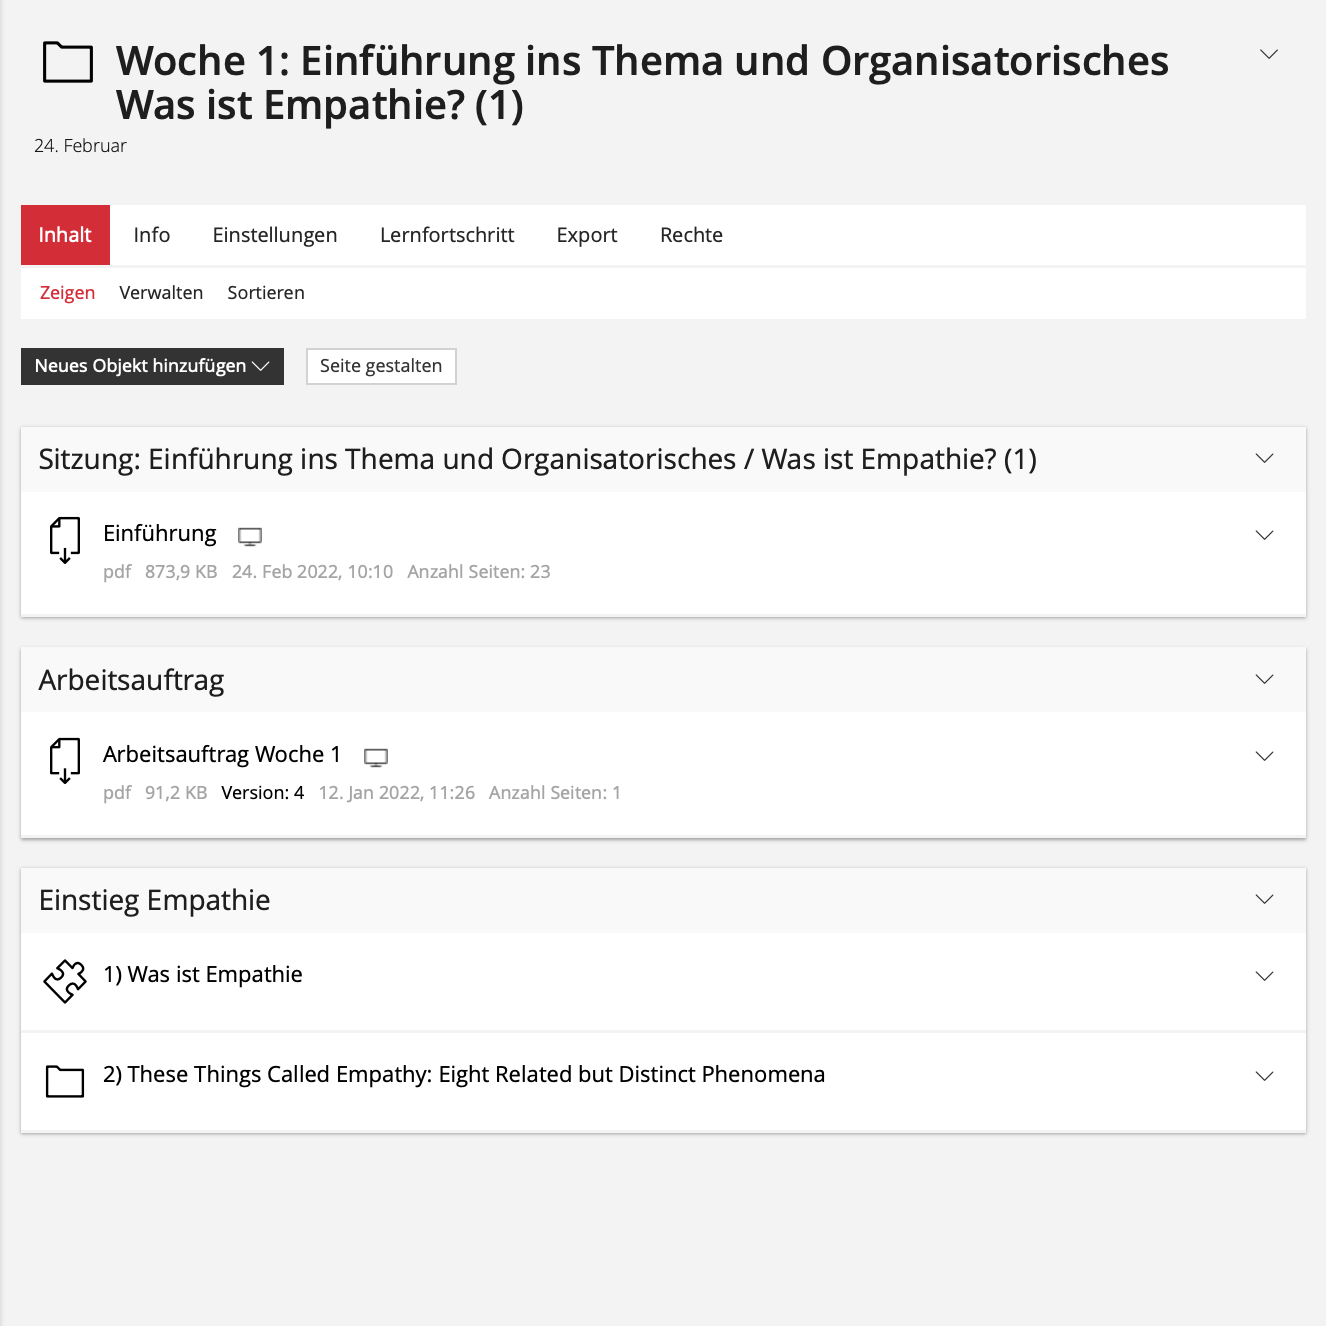
Task: Click the monitor icon beside Einführung
Action: click(250, 537)
